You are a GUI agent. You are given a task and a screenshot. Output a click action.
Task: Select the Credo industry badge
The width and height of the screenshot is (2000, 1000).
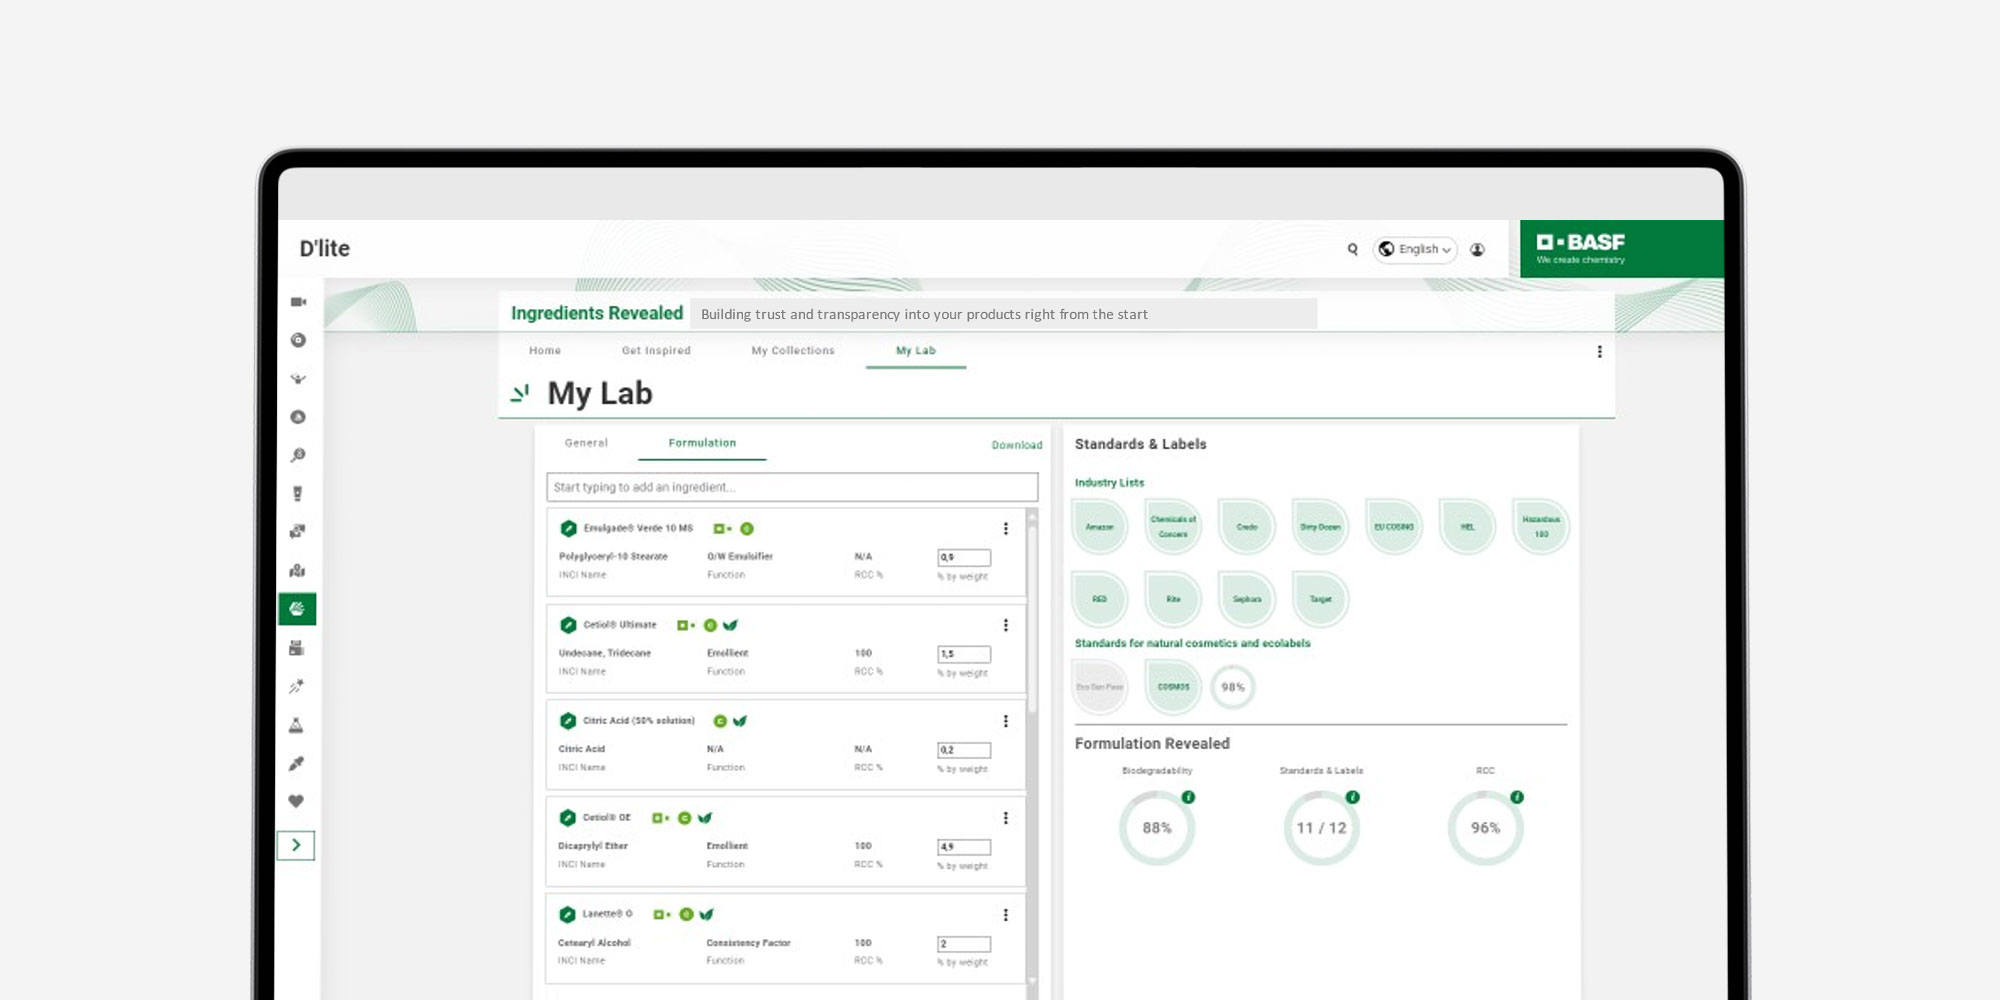coord(1247,527)
